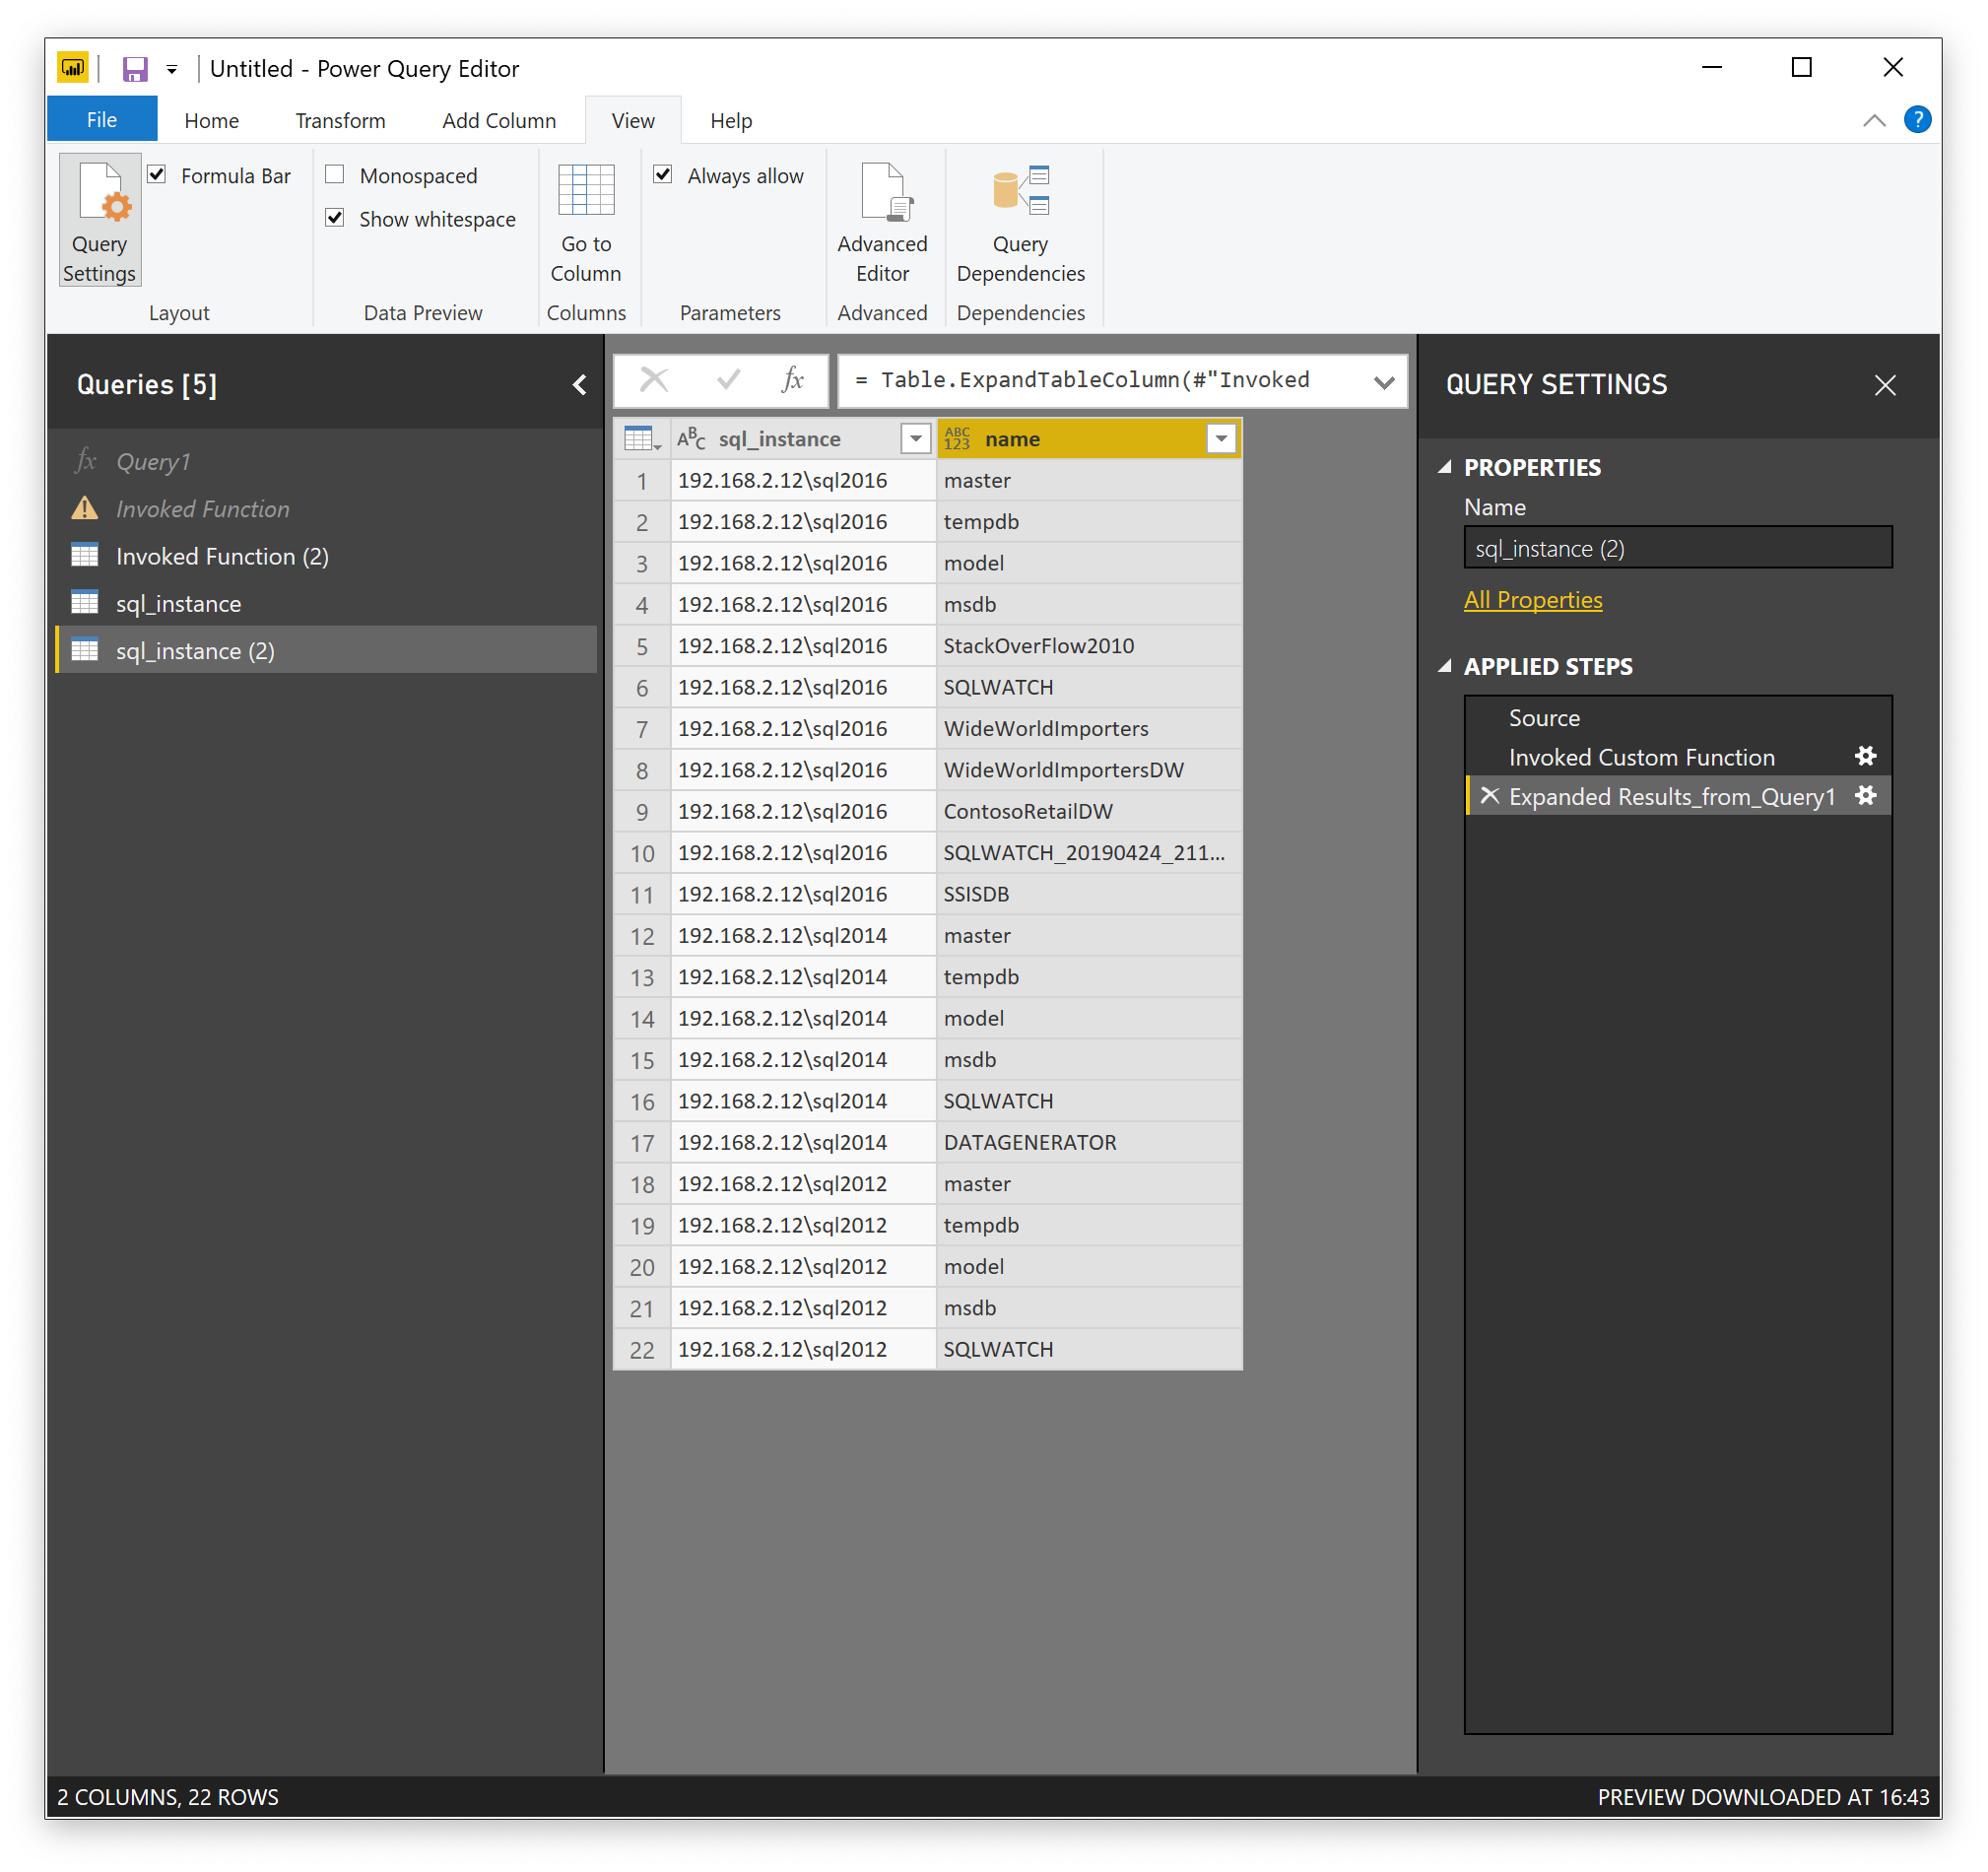Open the File menu
The image size is (1988, 1872).
[101, 120]
